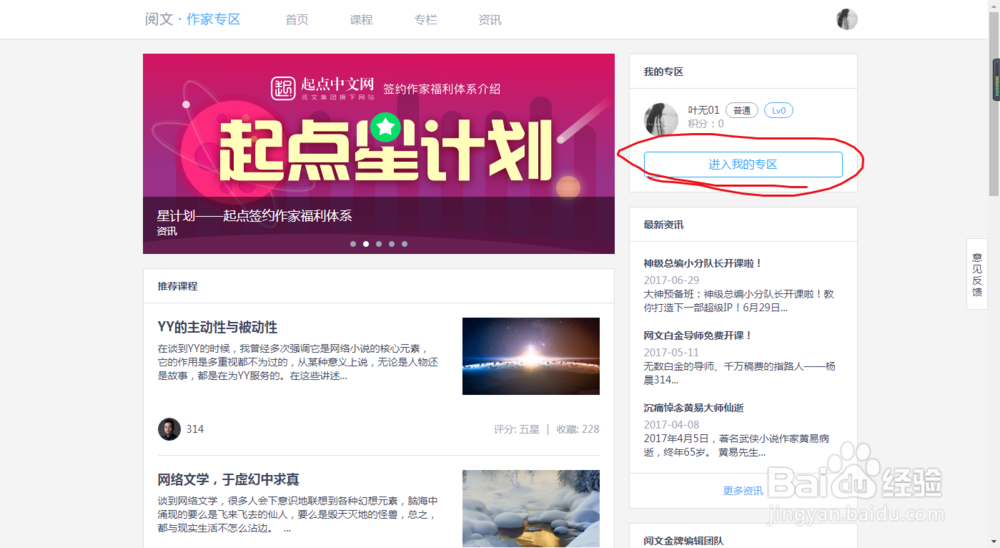This screenshot has height=548, width=1000.
Task: Open banner title 星计划——起点签约作家福利体系
Action: (254, 216)
